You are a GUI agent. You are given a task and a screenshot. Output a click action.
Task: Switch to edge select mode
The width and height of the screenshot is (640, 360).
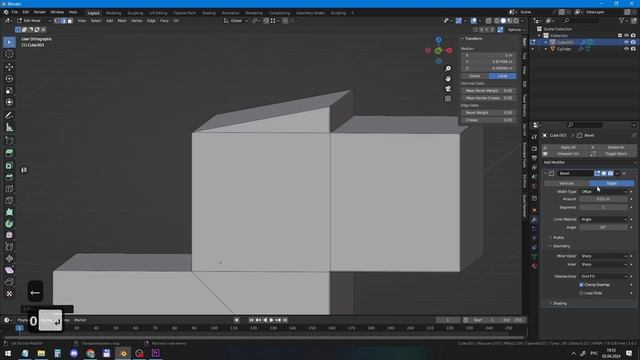click(x=63, y=20)
